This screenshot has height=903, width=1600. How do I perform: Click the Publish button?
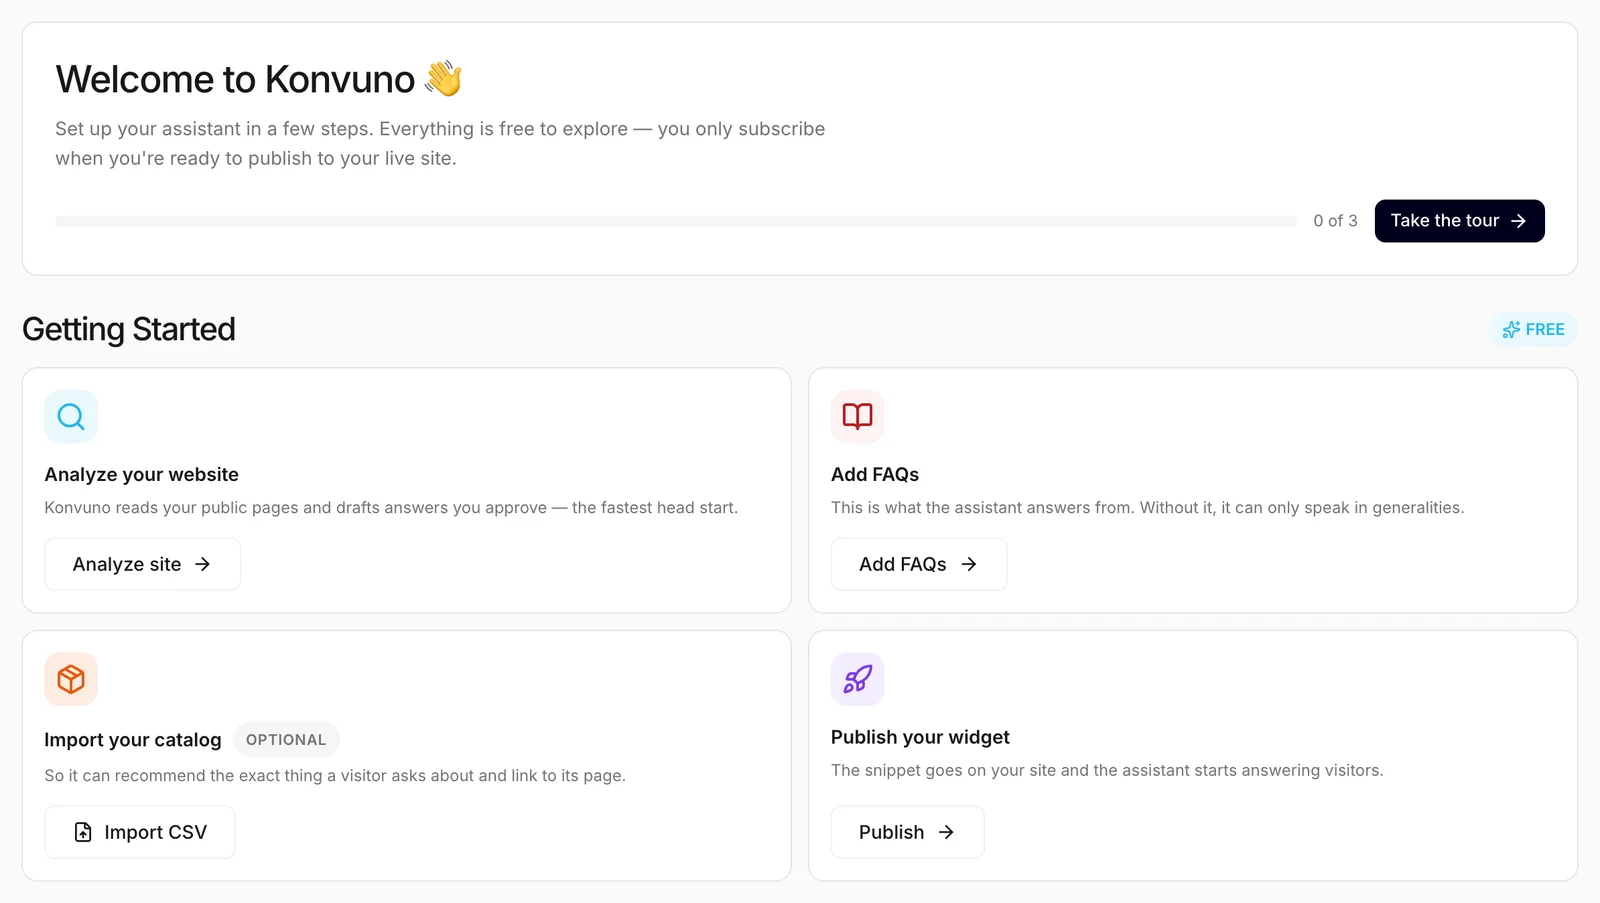[907, 832]
